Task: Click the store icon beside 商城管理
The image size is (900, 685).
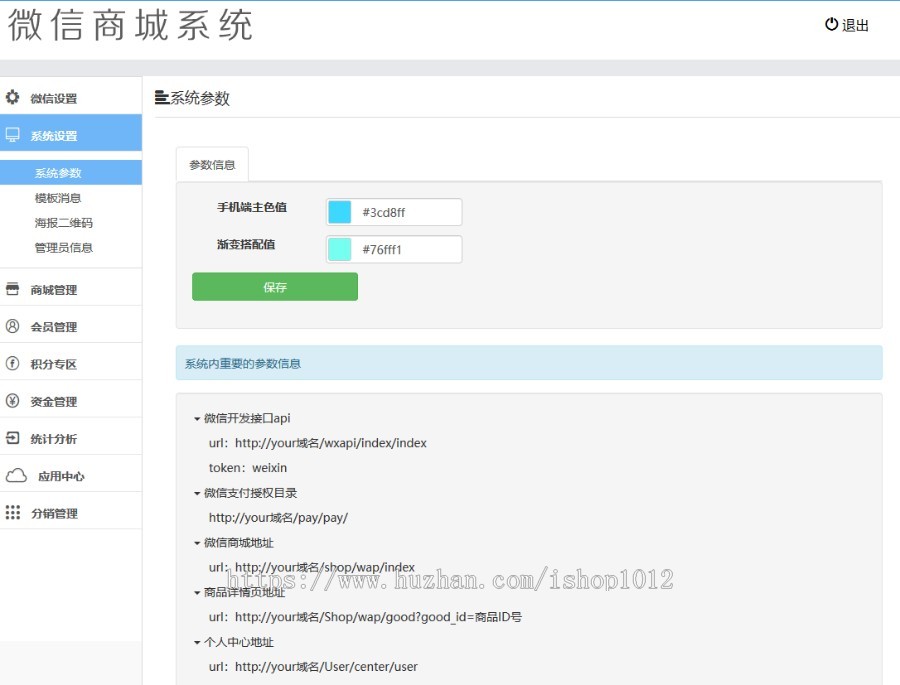Action: click(x=12, y=289)
